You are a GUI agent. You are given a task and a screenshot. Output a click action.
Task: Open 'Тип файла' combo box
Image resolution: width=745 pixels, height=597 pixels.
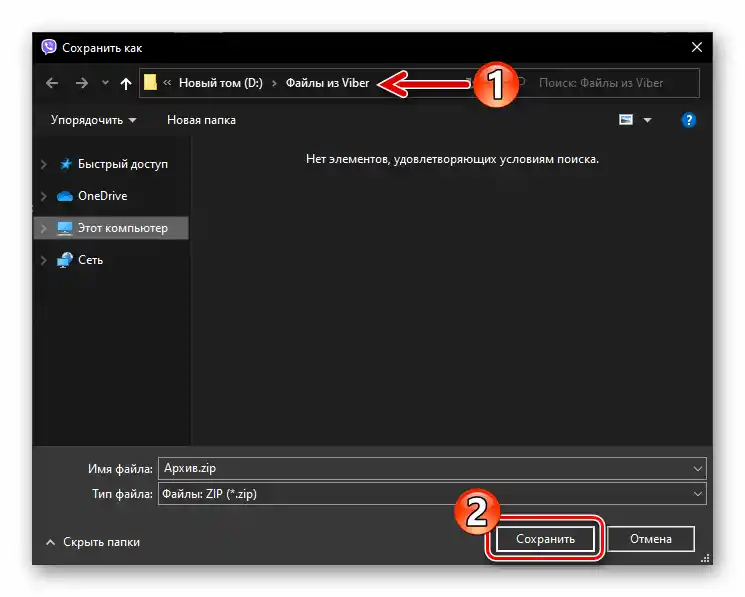click(x=432, y=494)
